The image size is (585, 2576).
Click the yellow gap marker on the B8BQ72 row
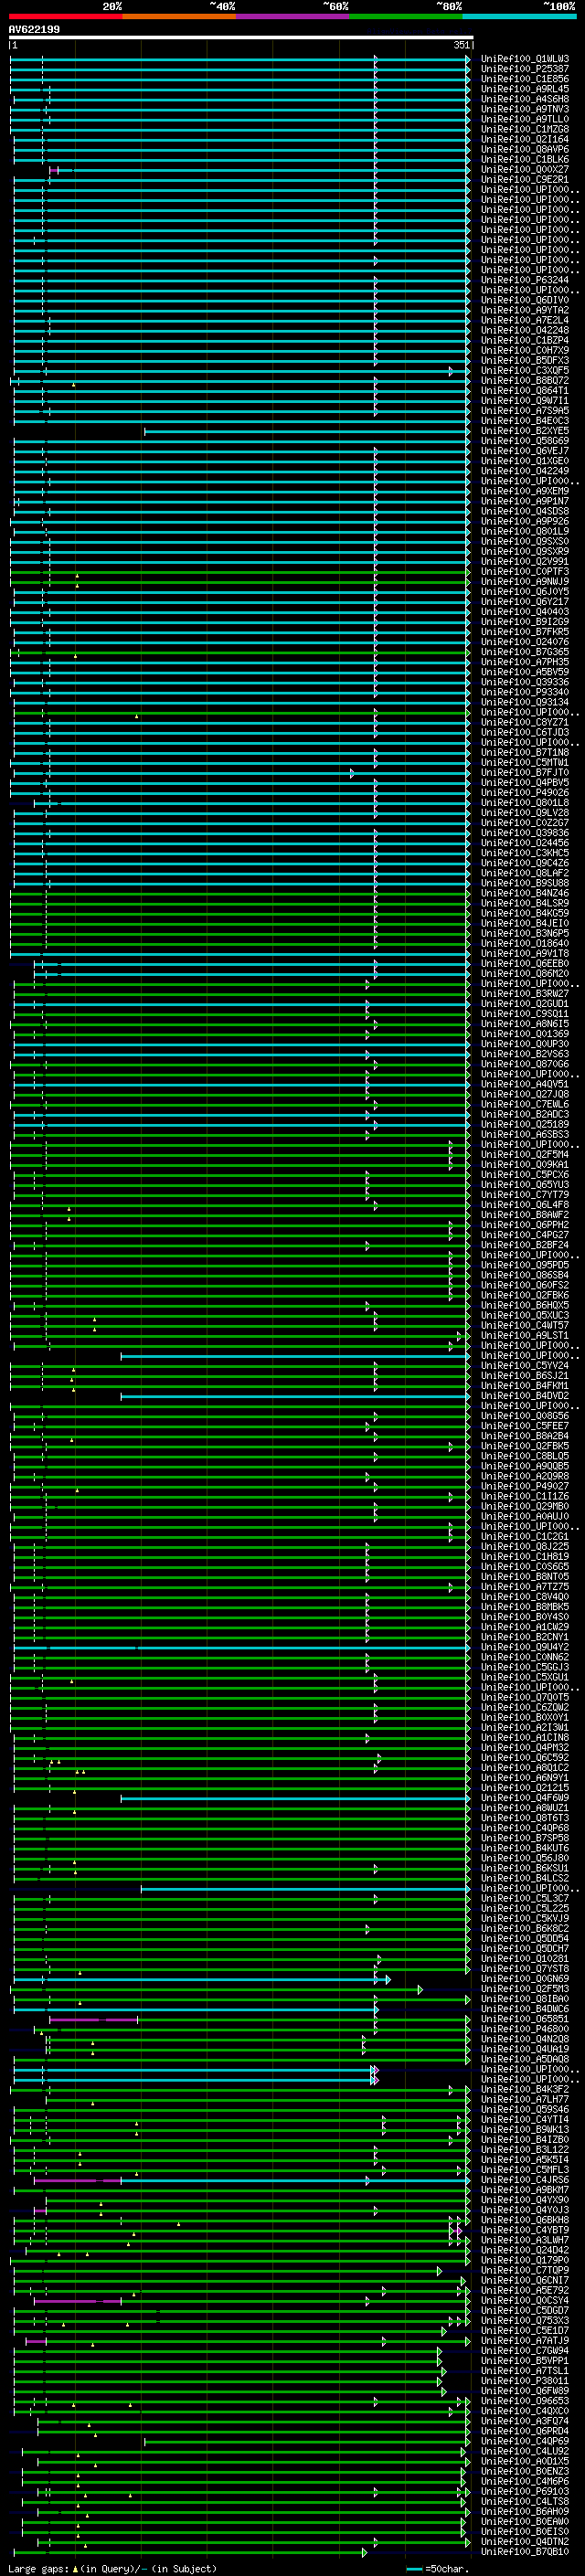[x=73, y=383]
